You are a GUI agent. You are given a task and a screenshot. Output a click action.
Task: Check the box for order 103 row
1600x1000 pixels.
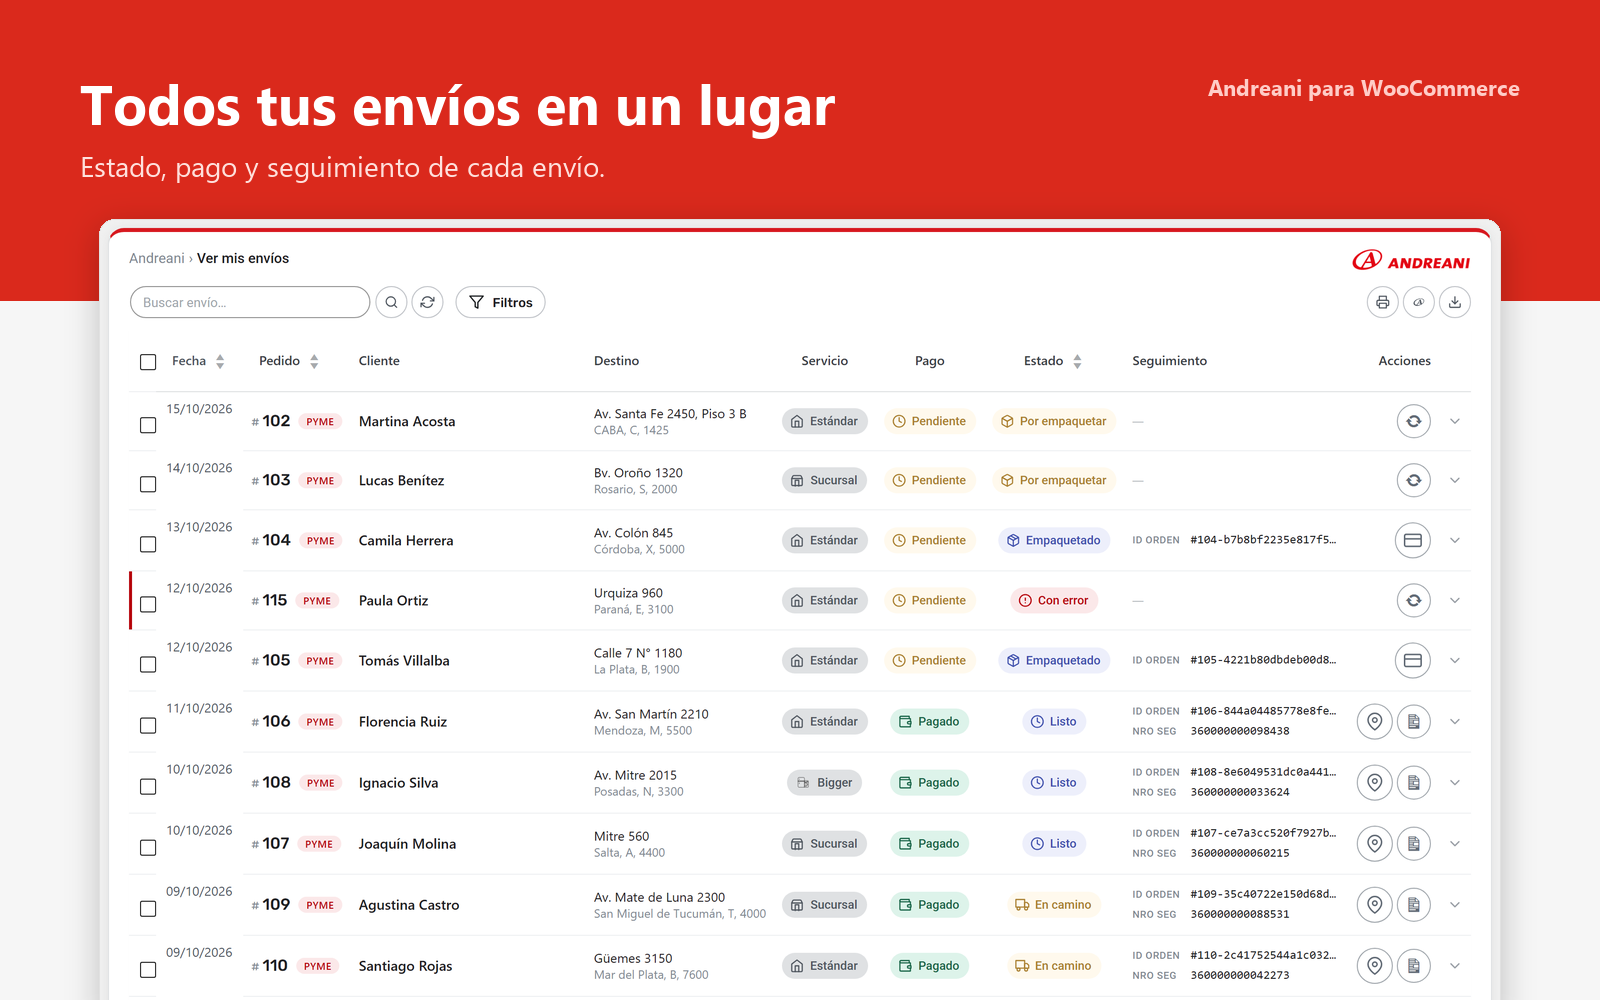(148, 484)
